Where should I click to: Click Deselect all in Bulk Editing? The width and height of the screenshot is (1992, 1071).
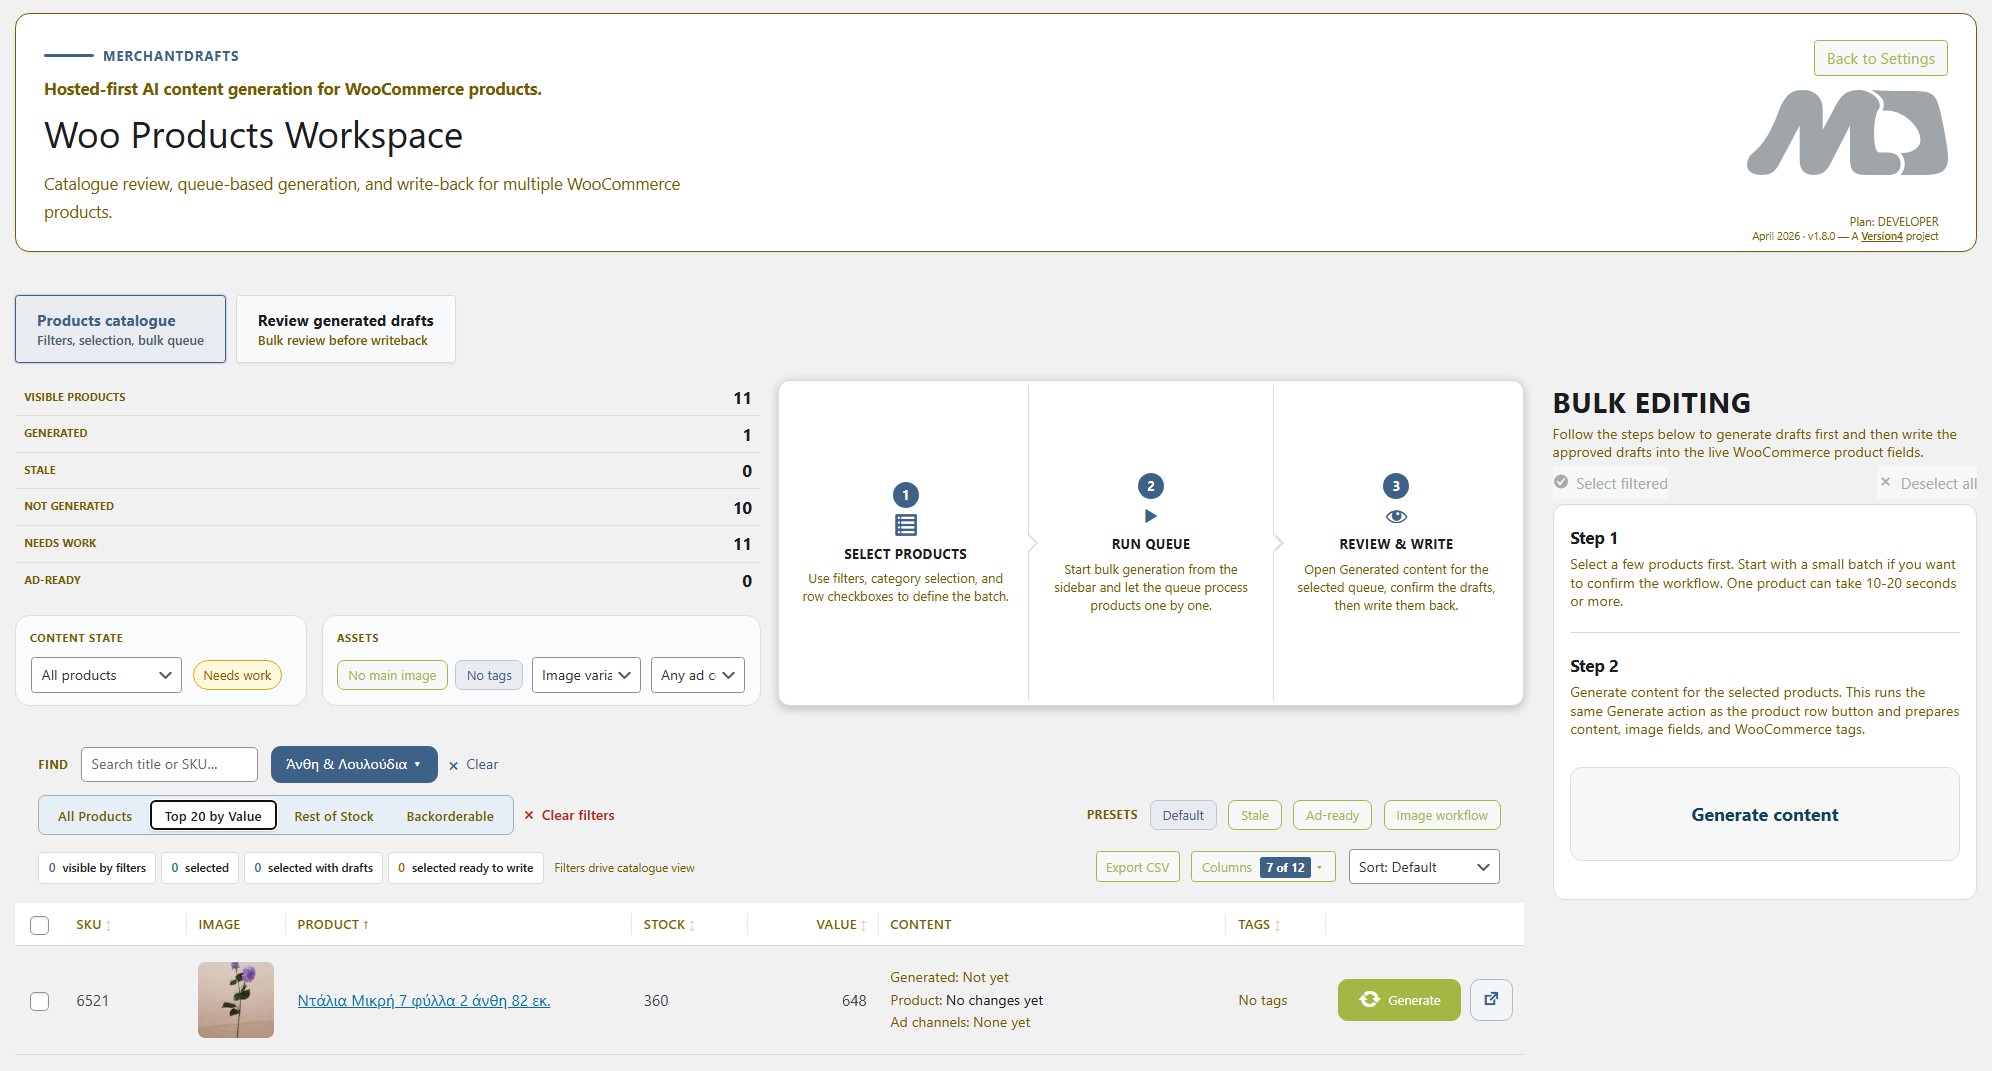[x=1929, y=483]
